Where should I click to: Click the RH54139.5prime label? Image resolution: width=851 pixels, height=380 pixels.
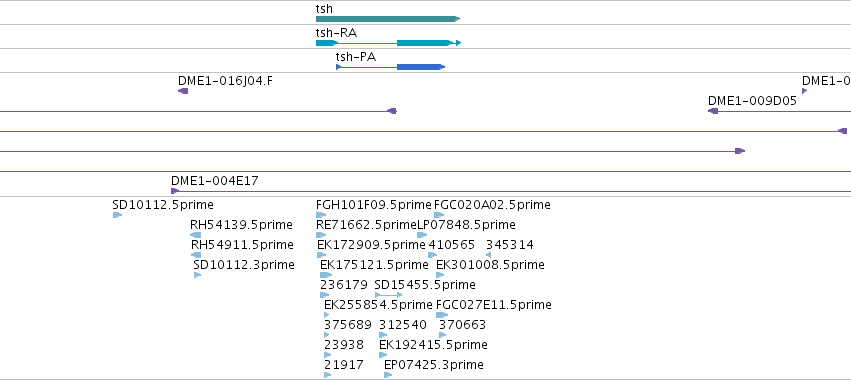coord(241,225)
